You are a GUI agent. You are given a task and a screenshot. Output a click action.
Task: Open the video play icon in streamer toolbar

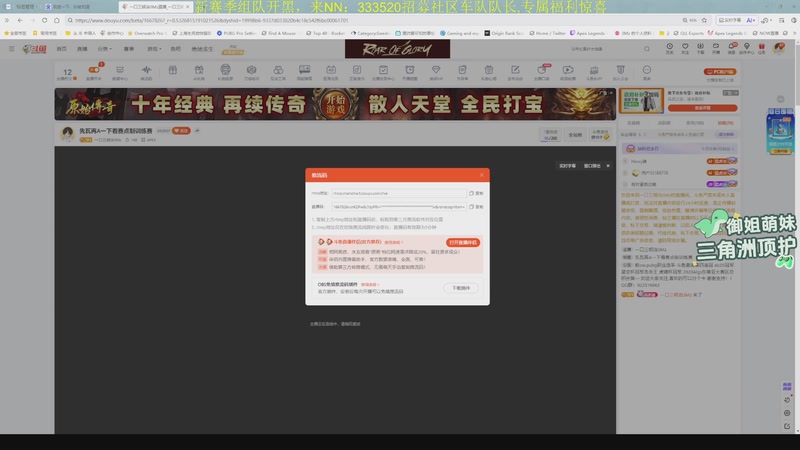[x=568, y=72]
